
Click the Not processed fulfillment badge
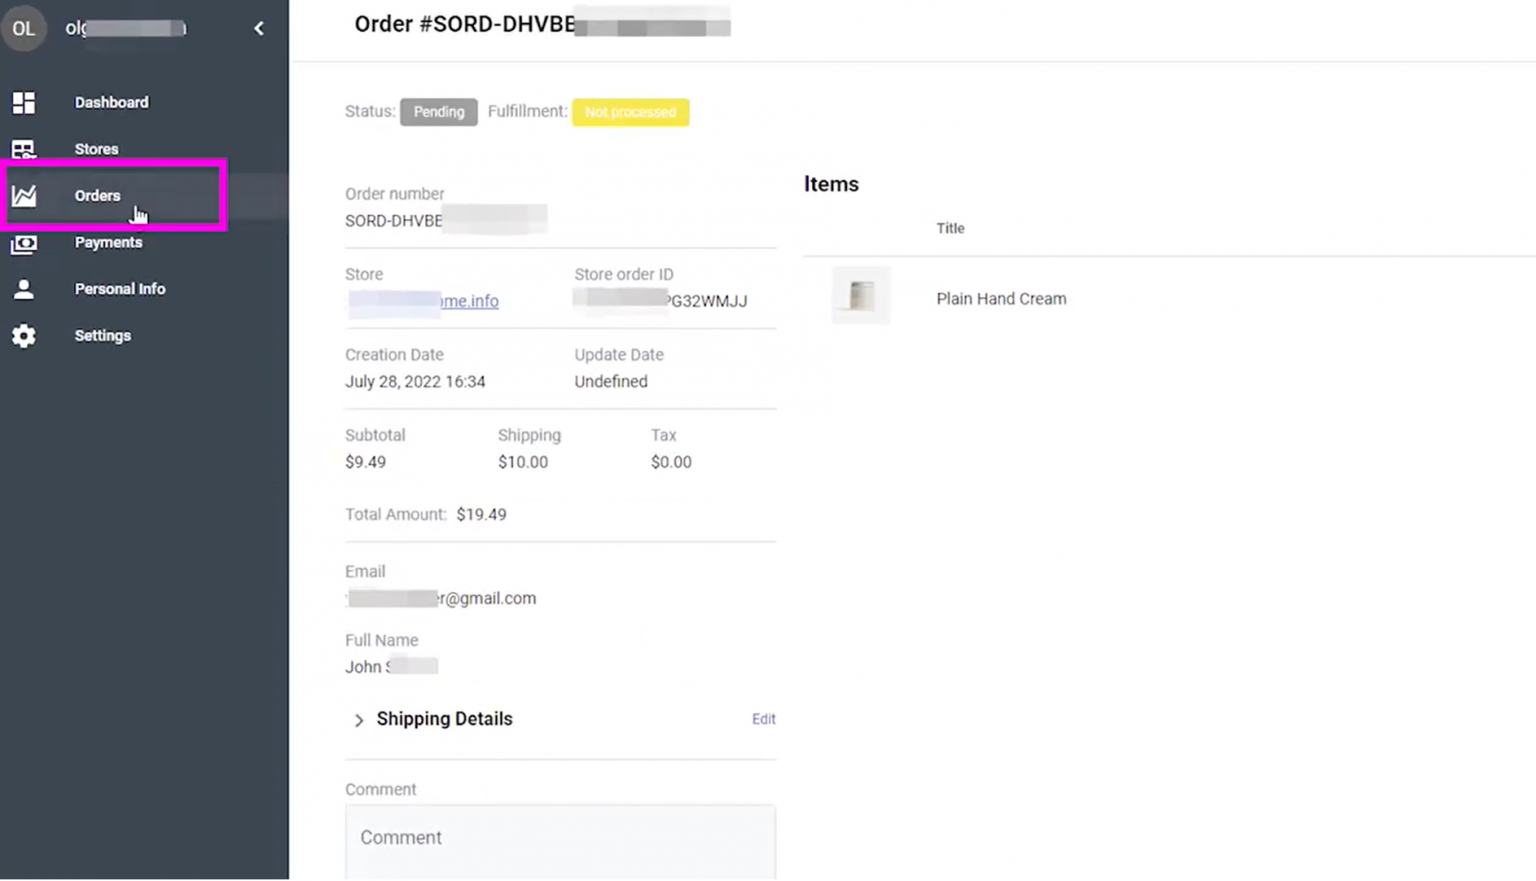630,111
